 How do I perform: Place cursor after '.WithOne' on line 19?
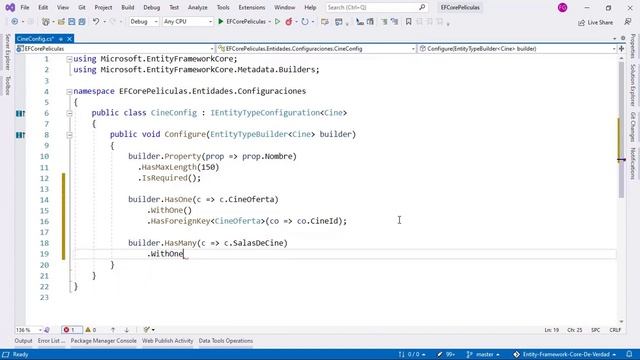click(x=184, y=254)
